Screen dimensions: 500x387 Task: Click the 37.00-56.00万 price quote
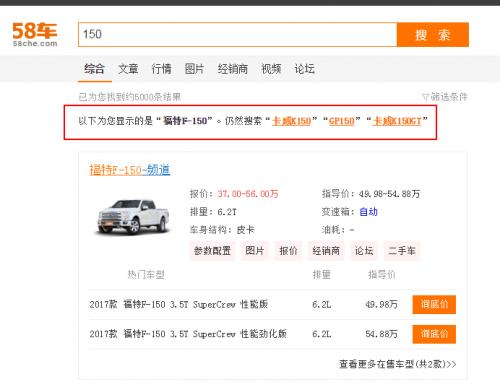[x=248, y=194]
